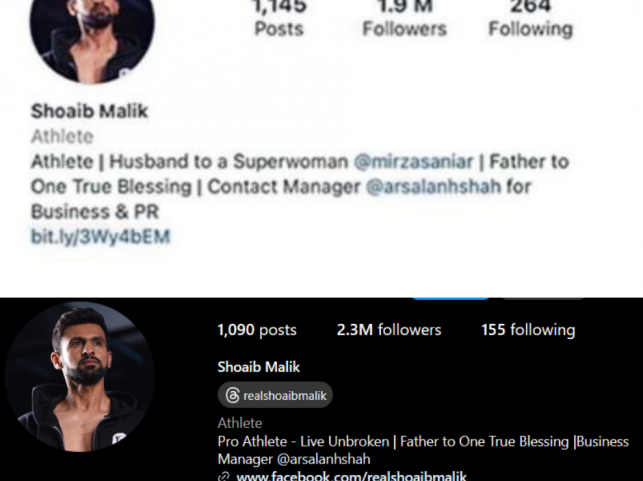View the 1.9 M Followers list

coord(404,18)
